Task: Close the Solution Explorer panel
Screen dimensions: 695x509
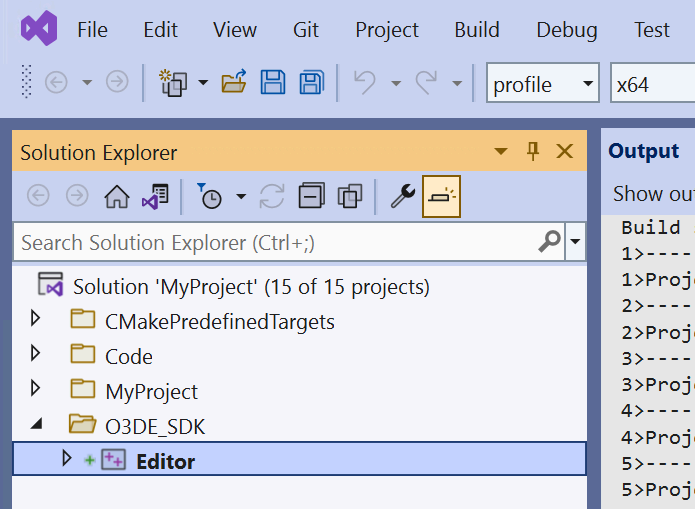Action: [564, 152]
